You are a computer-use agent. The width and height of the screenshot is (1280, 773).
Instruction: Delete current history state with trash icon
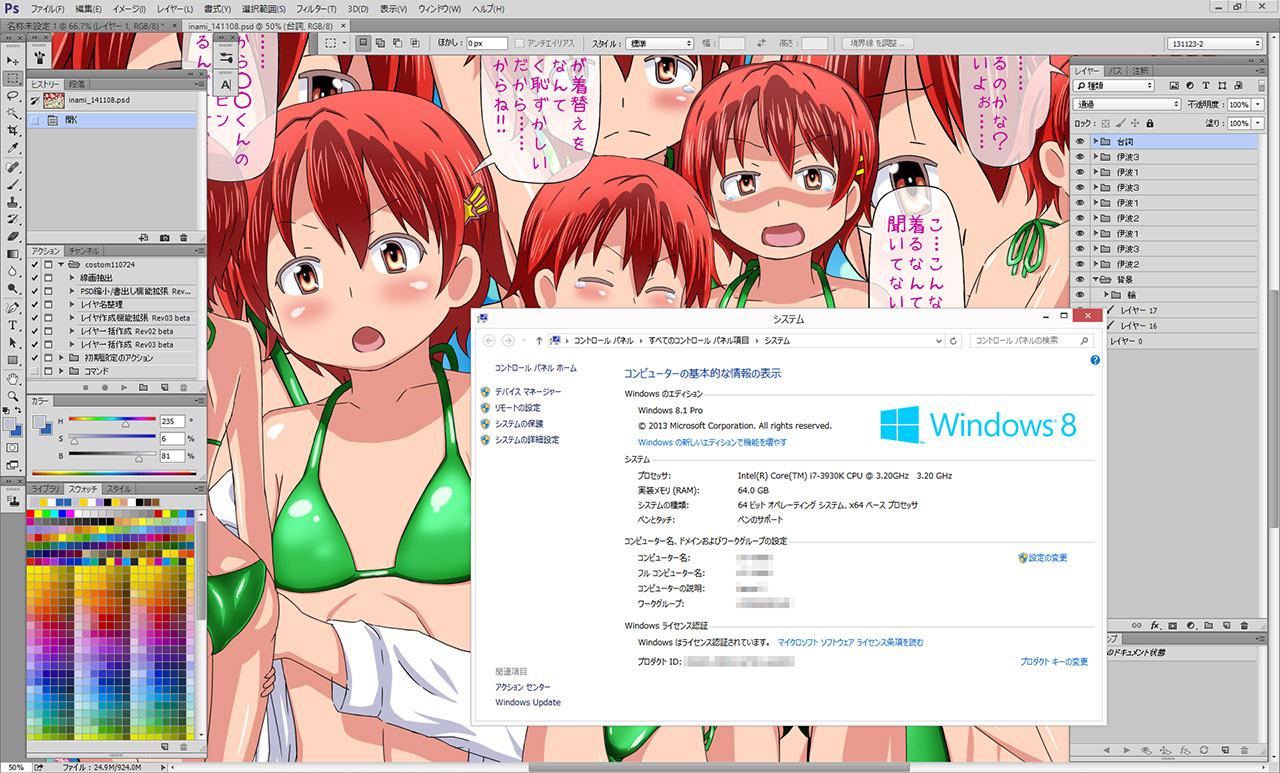(x=184, y=237)
